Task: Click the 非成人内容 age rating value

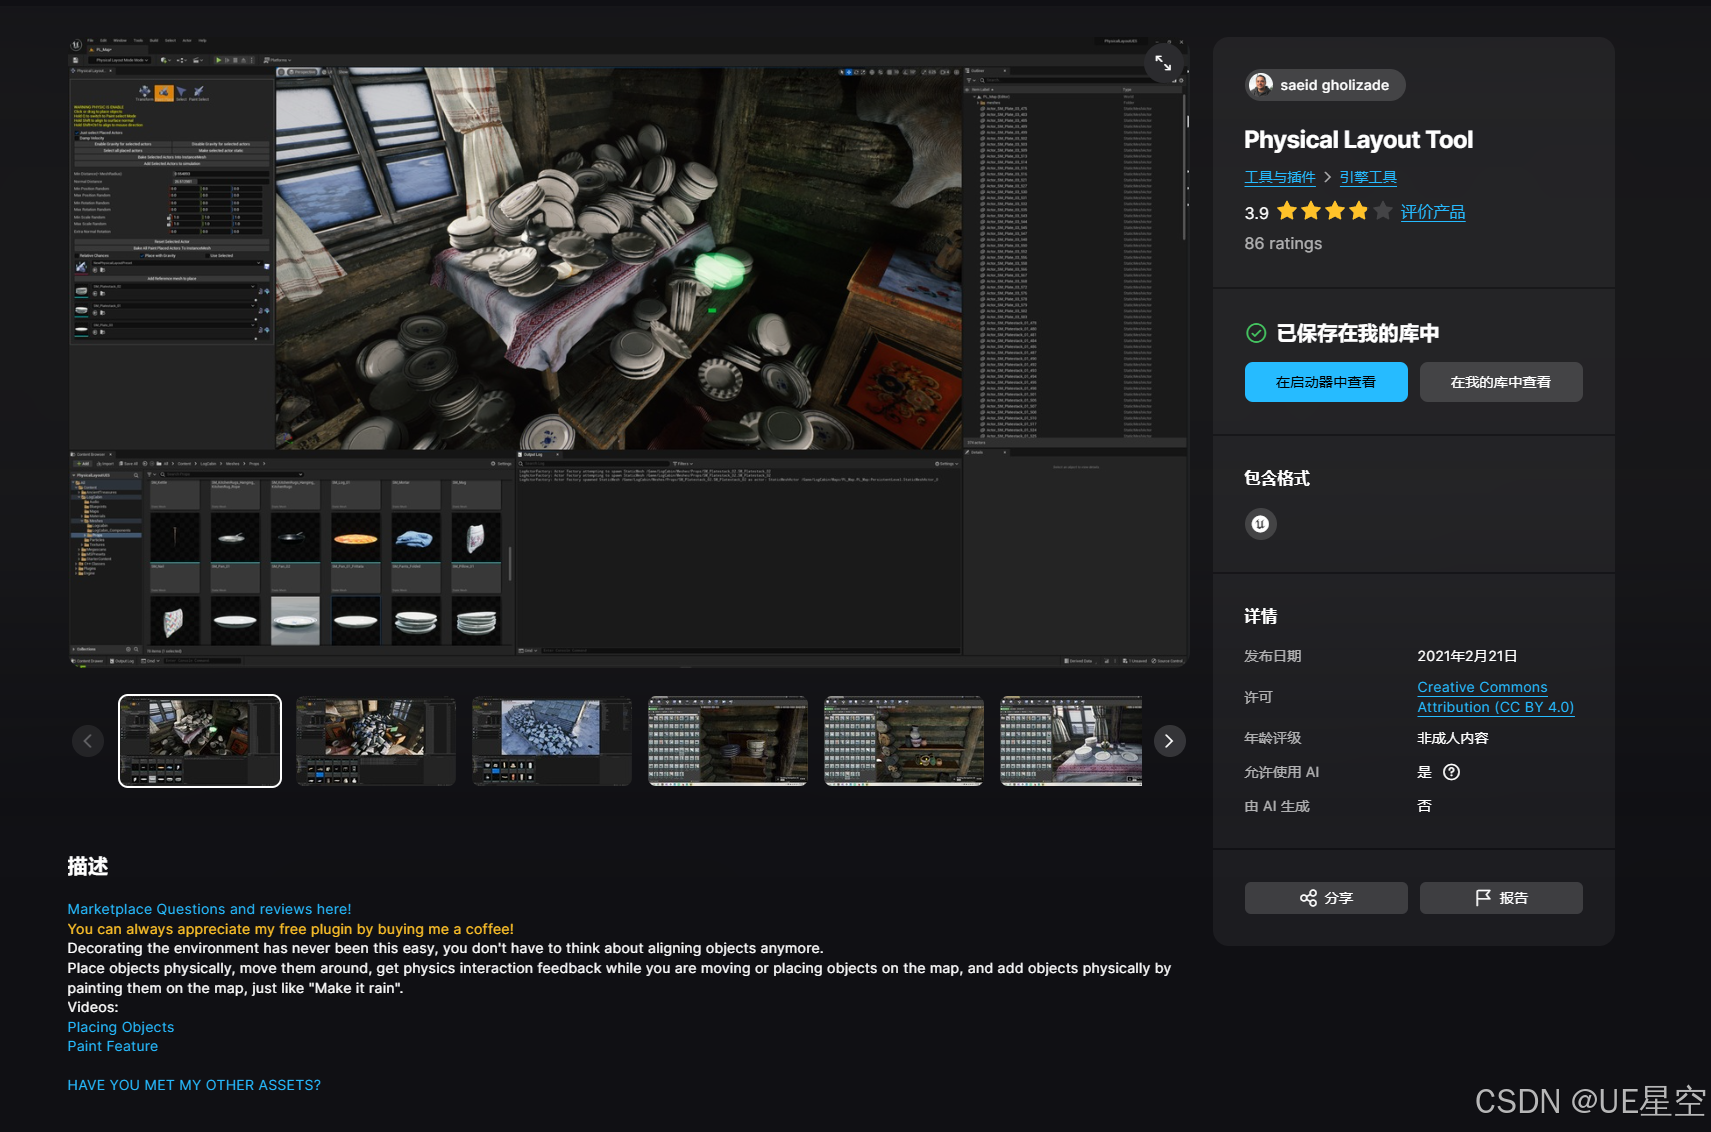Action: (x=1453, y=738)
